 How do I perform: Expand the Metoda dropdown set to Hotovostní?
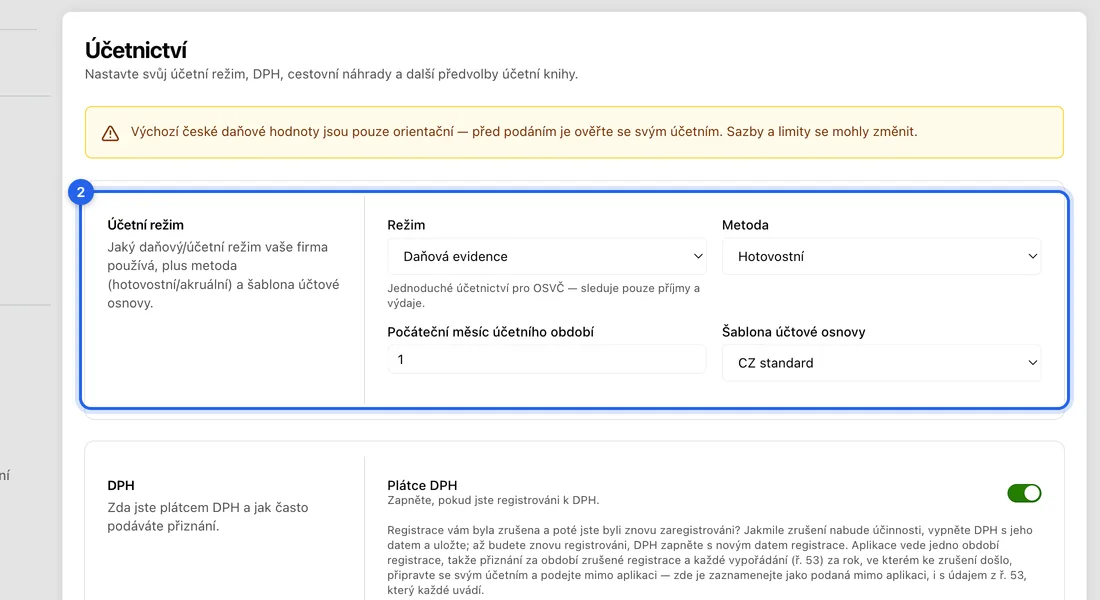[x=881, y=256]
